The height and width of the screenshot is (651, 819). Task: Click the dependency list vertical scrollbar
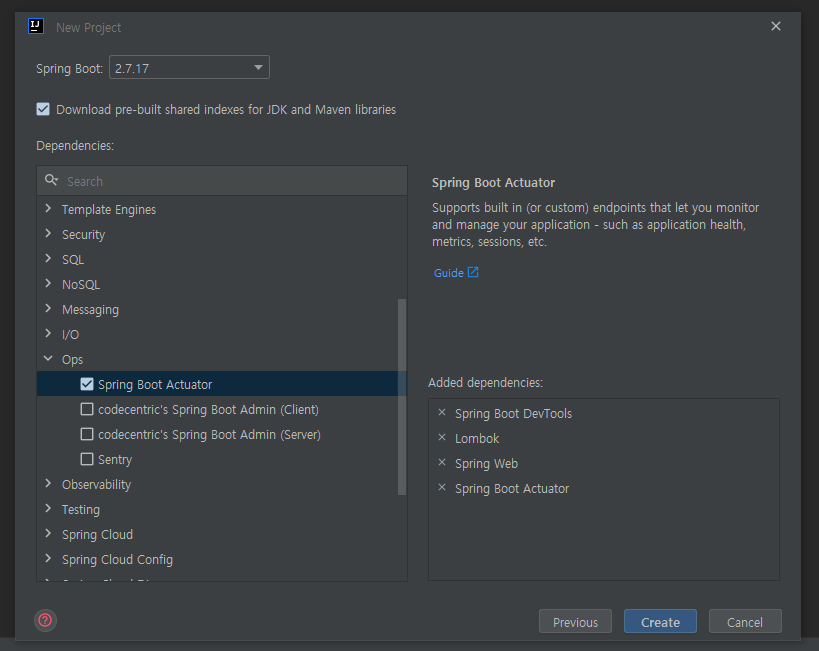[x=402, y=397]
